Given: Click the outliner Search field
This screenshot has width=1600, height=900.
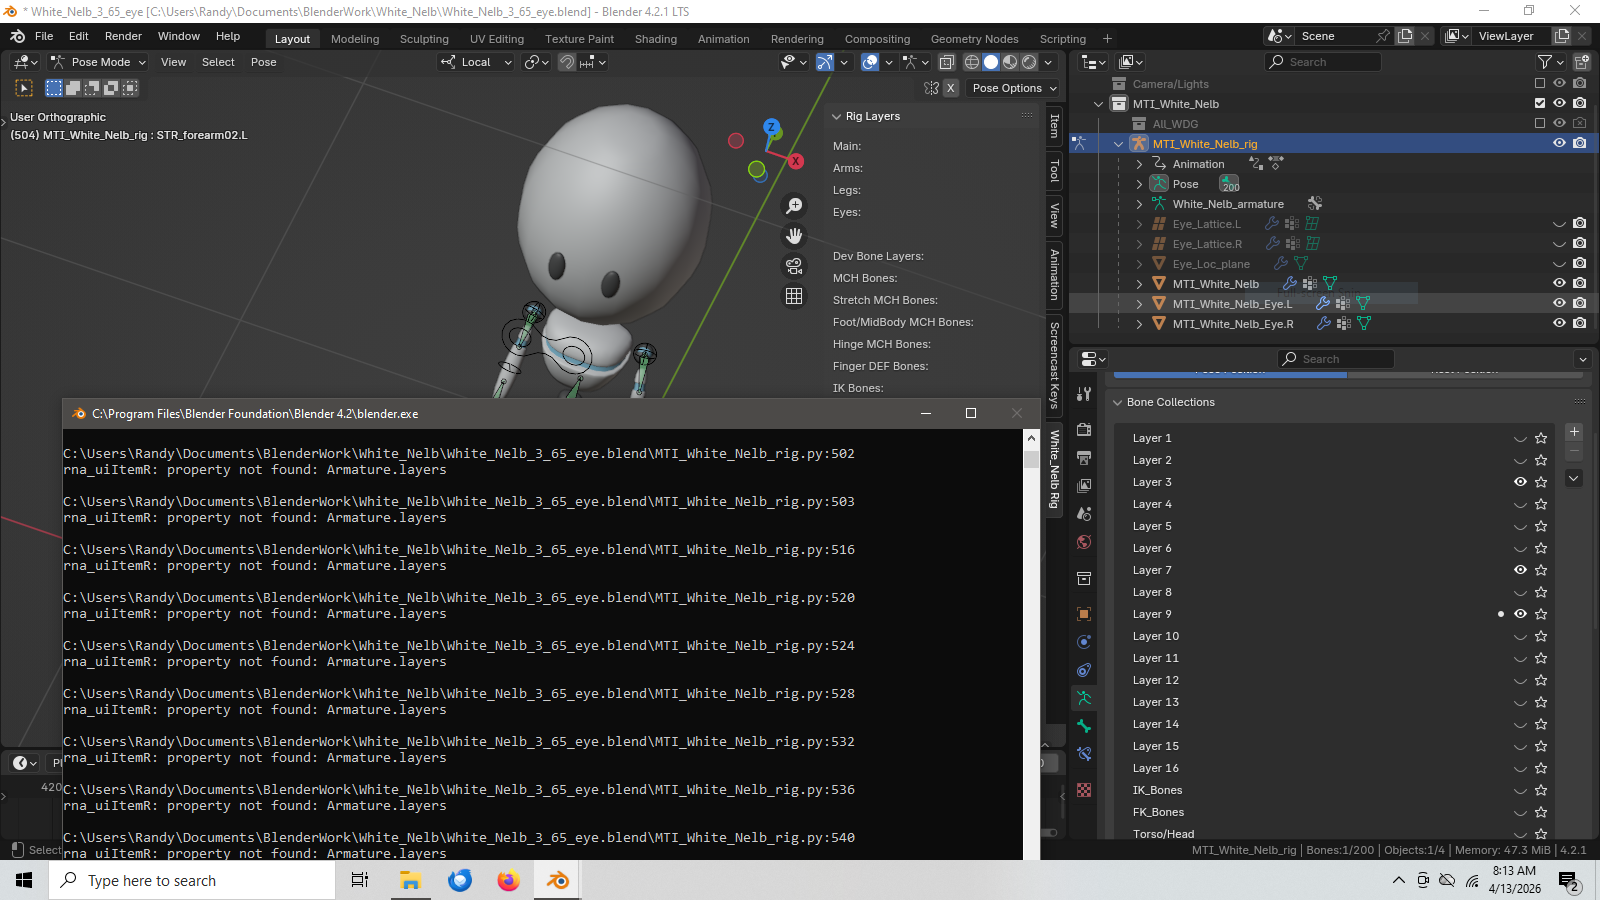Looking at the screenshot, I should (1323, 62).
